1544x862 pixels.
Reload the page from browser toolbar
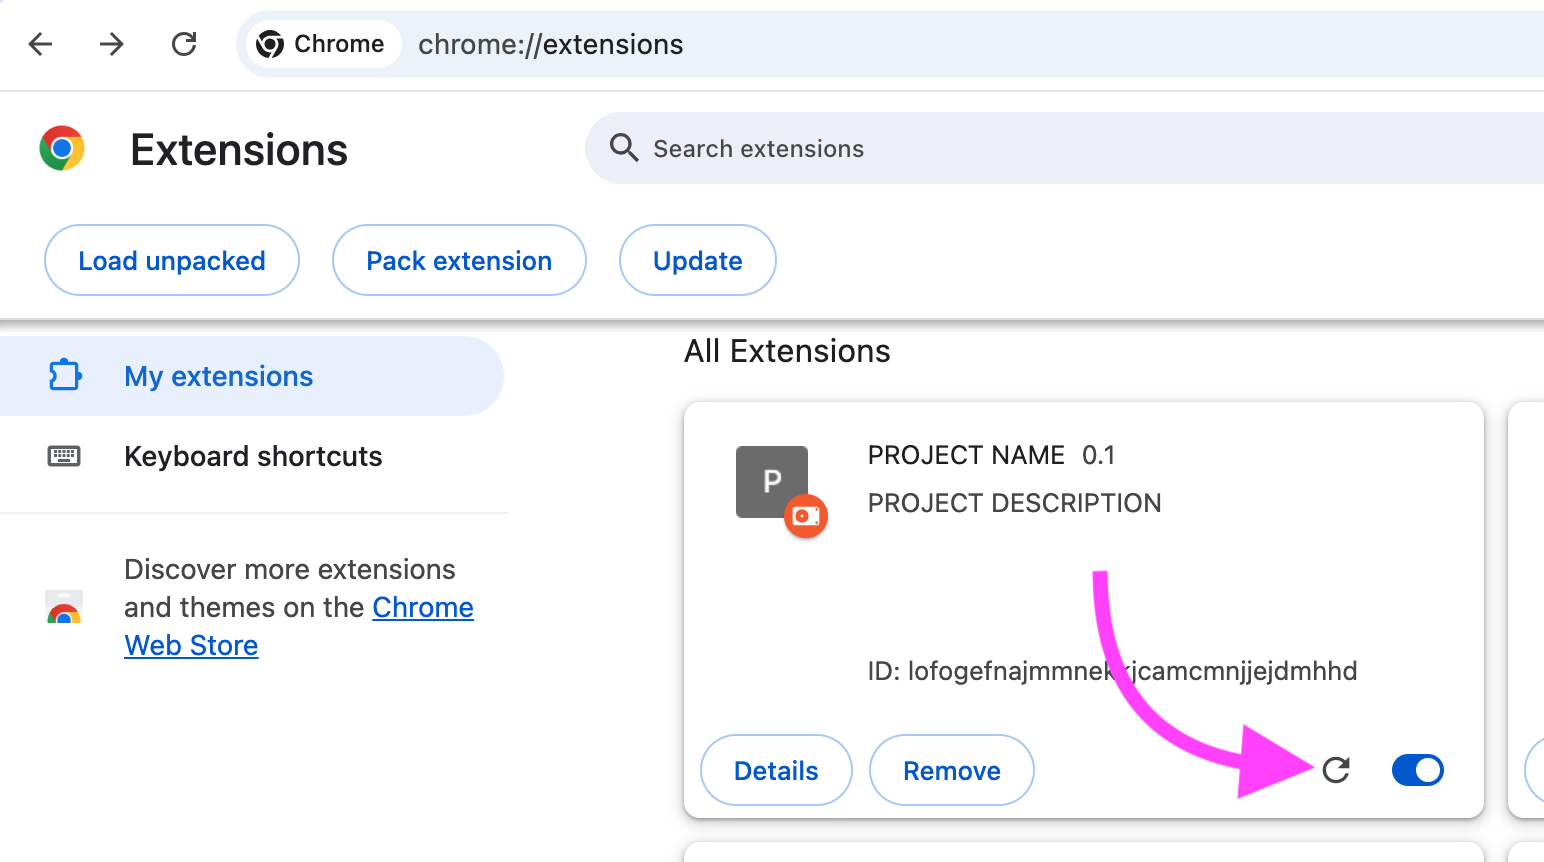pos(184,44)
